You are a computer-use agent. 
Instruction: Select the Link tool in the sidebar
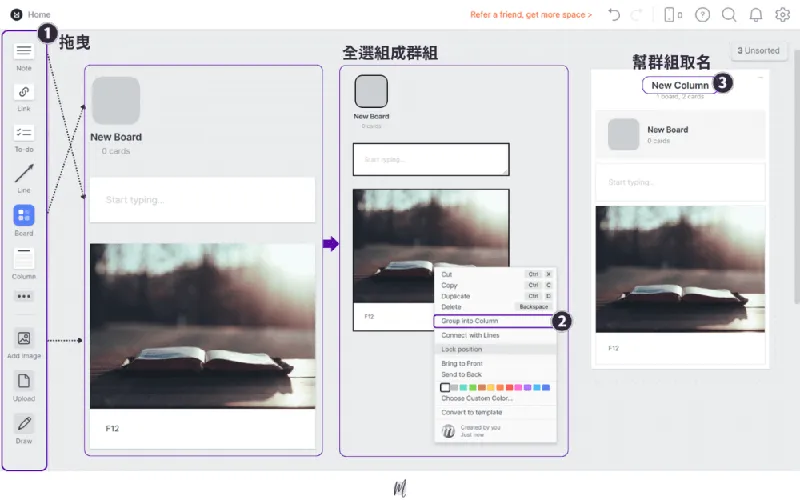(23, 92)
